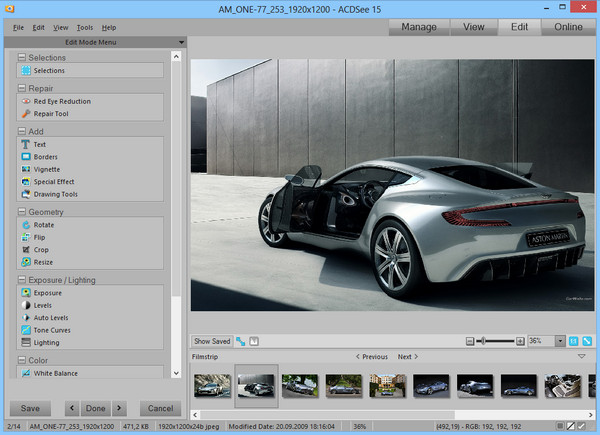This screenshot has height=435, width=600.
Task: Open the Selections tool
Action: (x=49, y=71)
